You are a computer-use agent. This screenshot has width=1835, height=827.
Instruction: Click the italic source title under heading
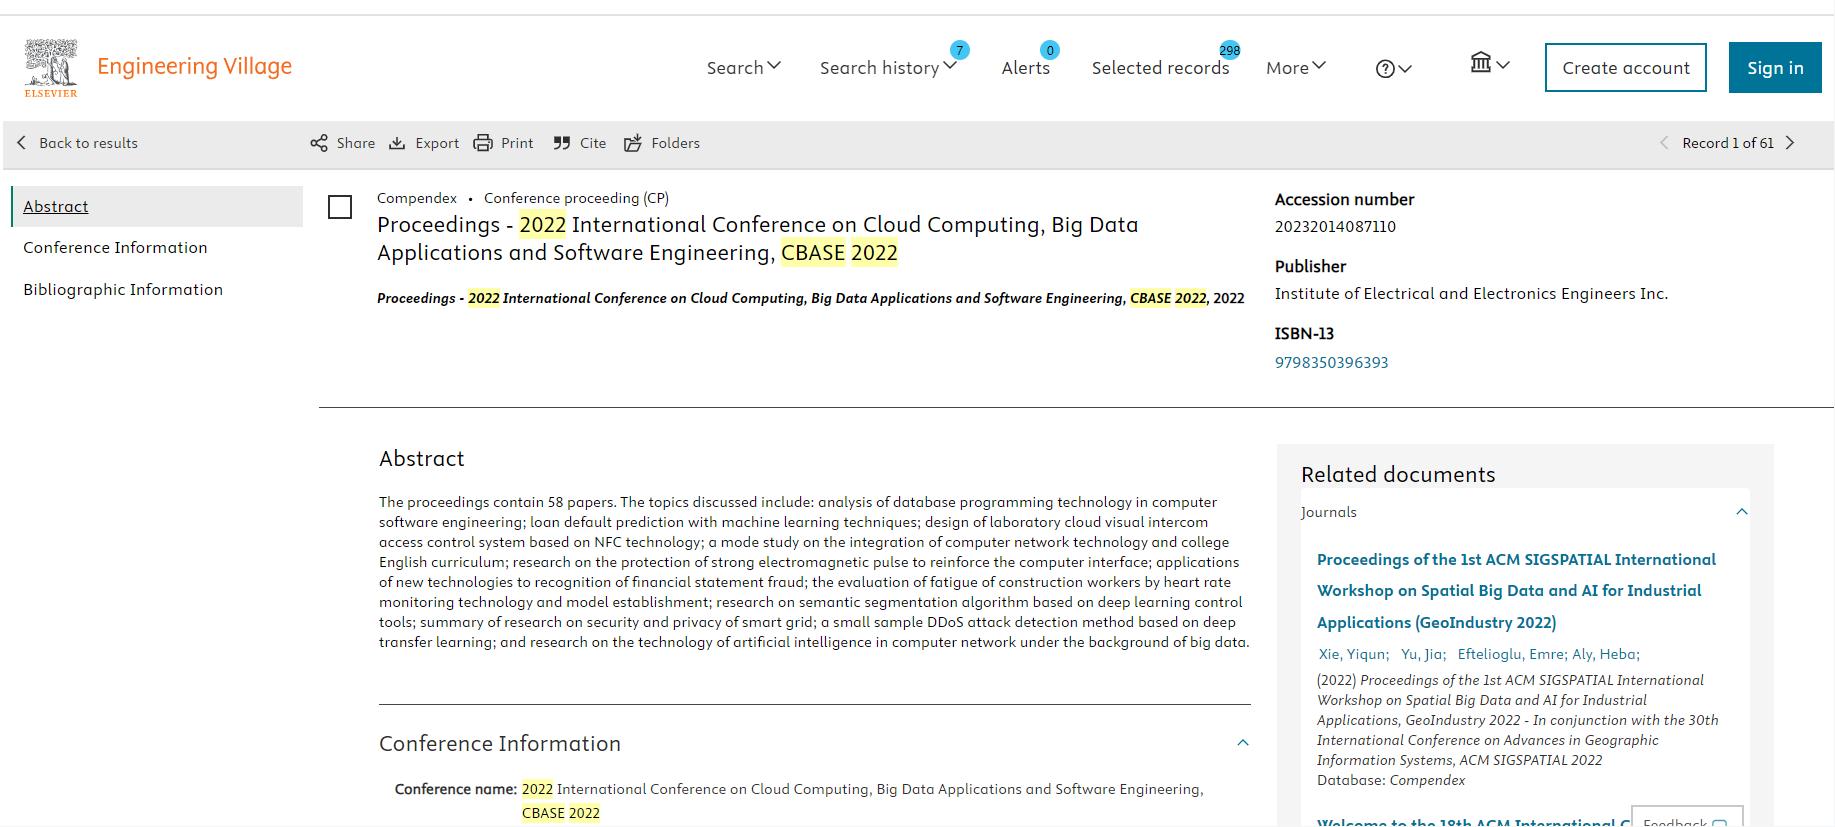811,298
